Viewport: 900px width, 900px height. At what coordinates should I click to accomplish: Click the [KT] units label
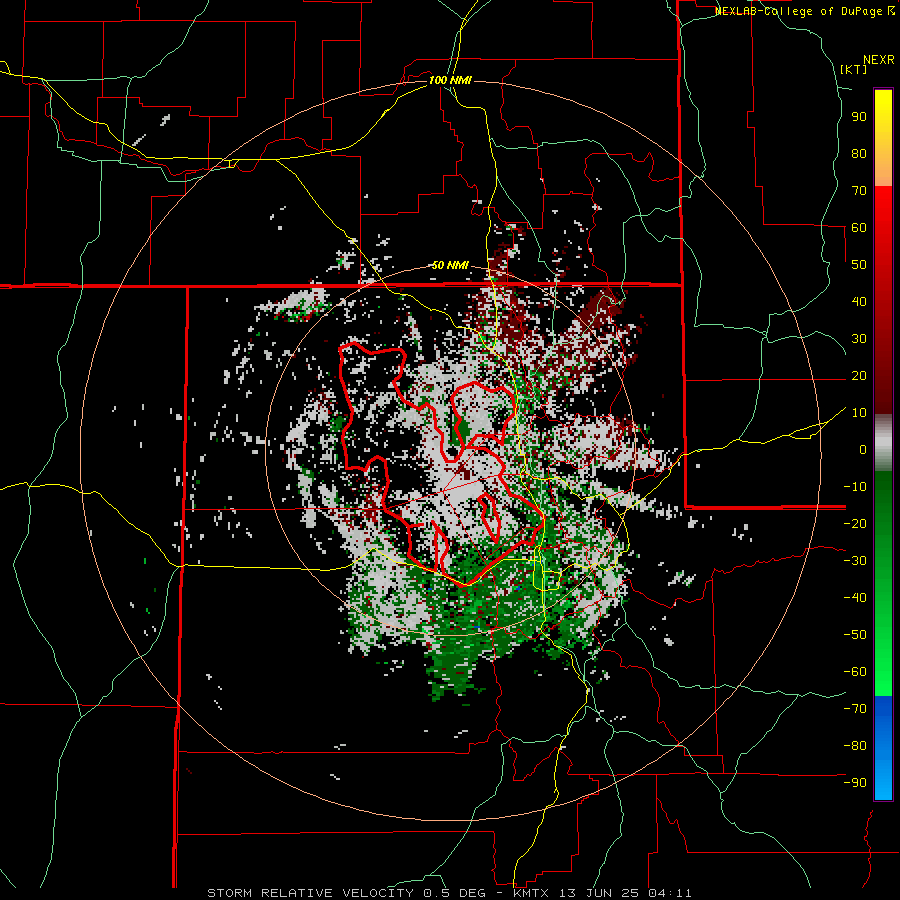[x=854, y=69]
